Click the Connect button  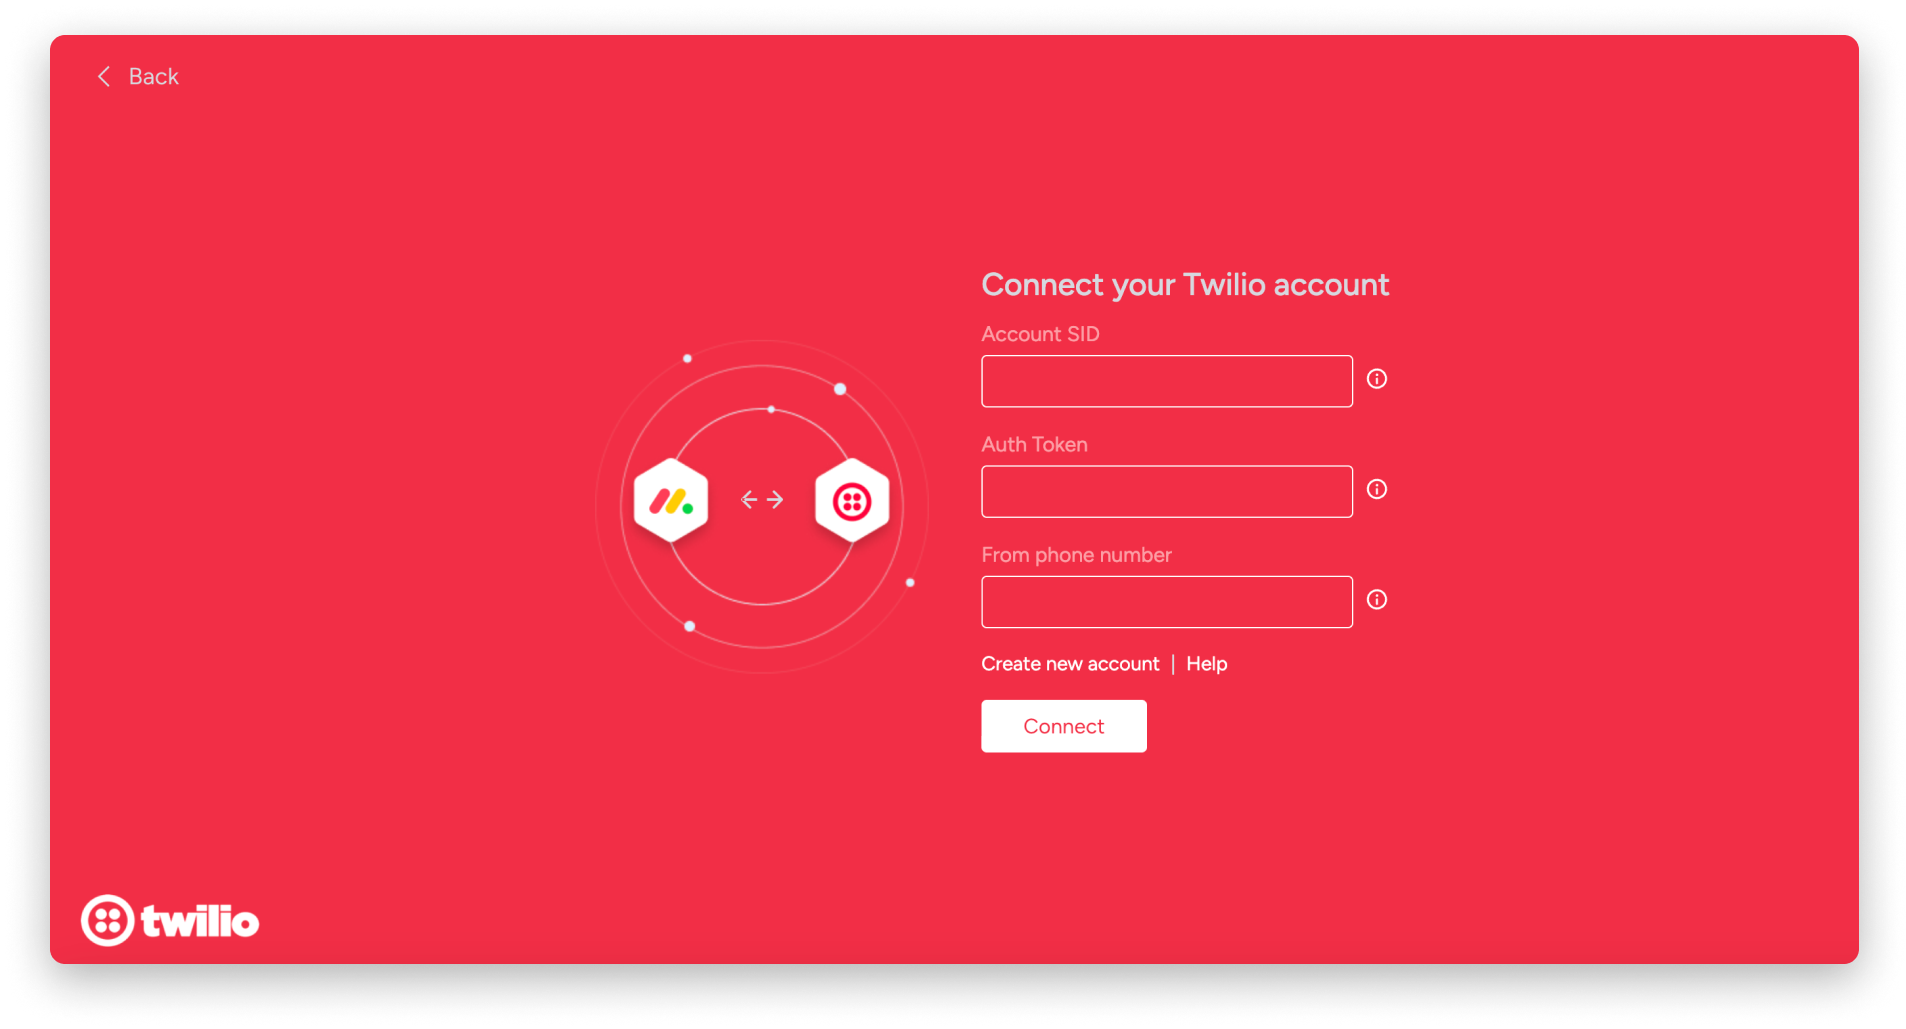click(x=1063, y=726)
